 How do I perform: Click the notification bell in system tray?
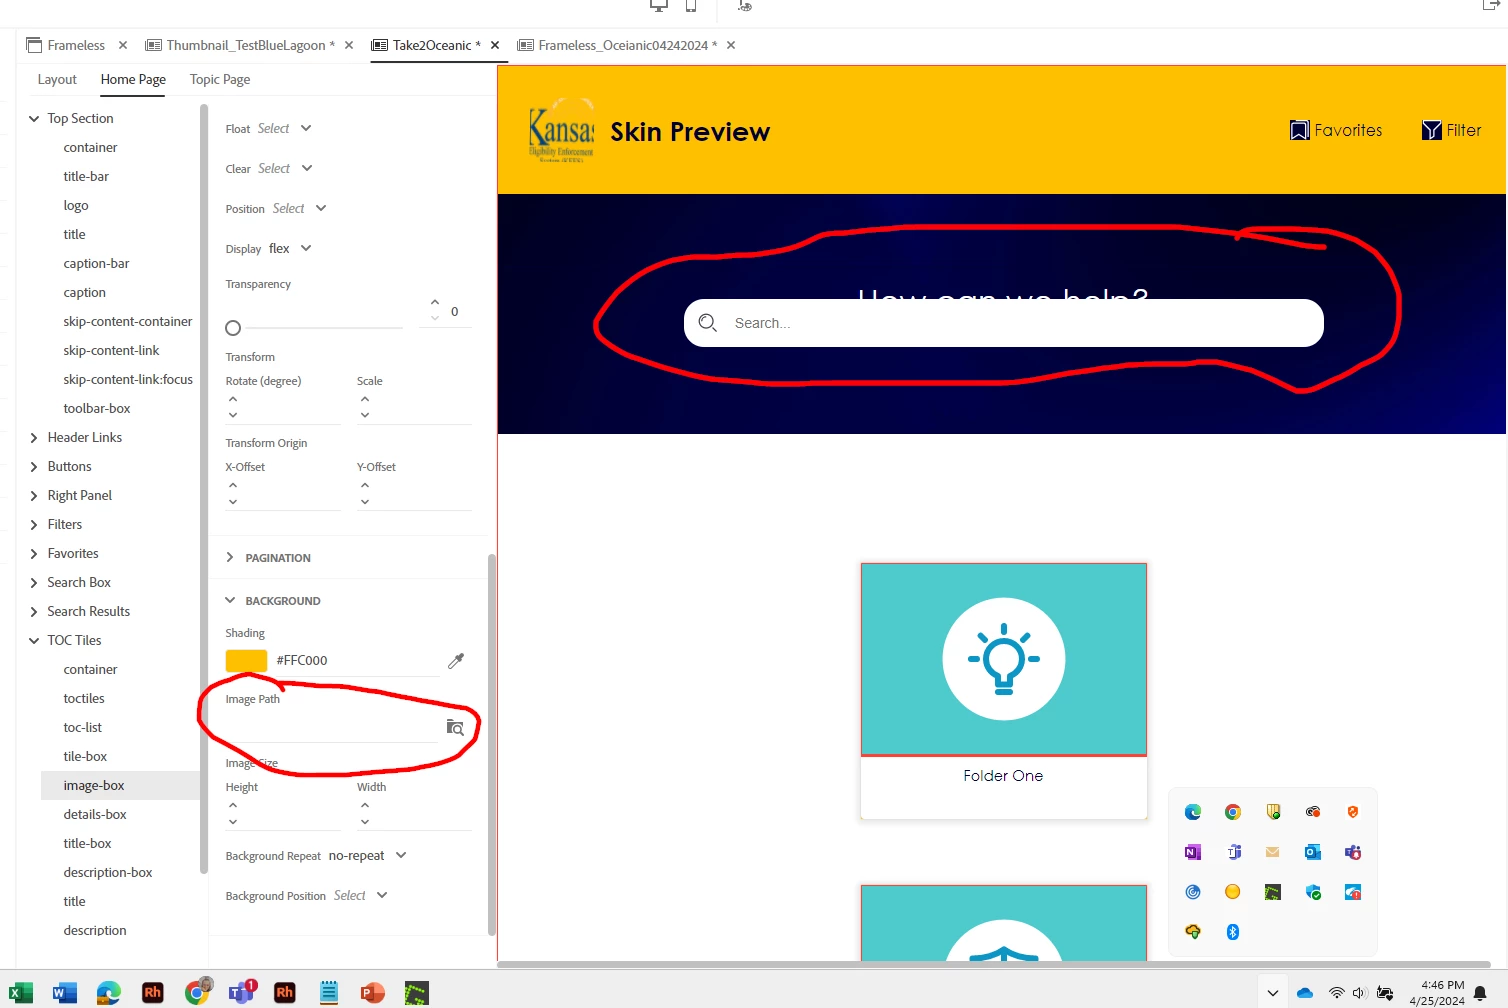pos(1480,993)
